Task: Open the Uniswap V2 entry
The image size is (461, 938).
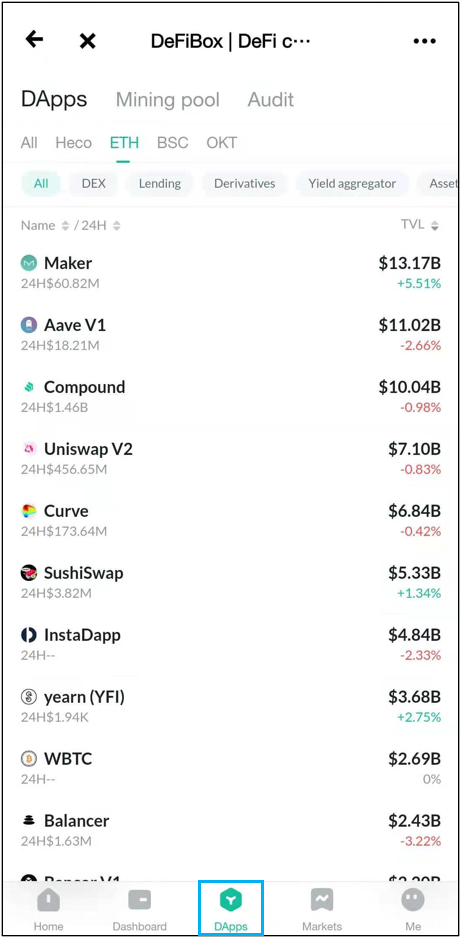Action: tap(230, 458)
